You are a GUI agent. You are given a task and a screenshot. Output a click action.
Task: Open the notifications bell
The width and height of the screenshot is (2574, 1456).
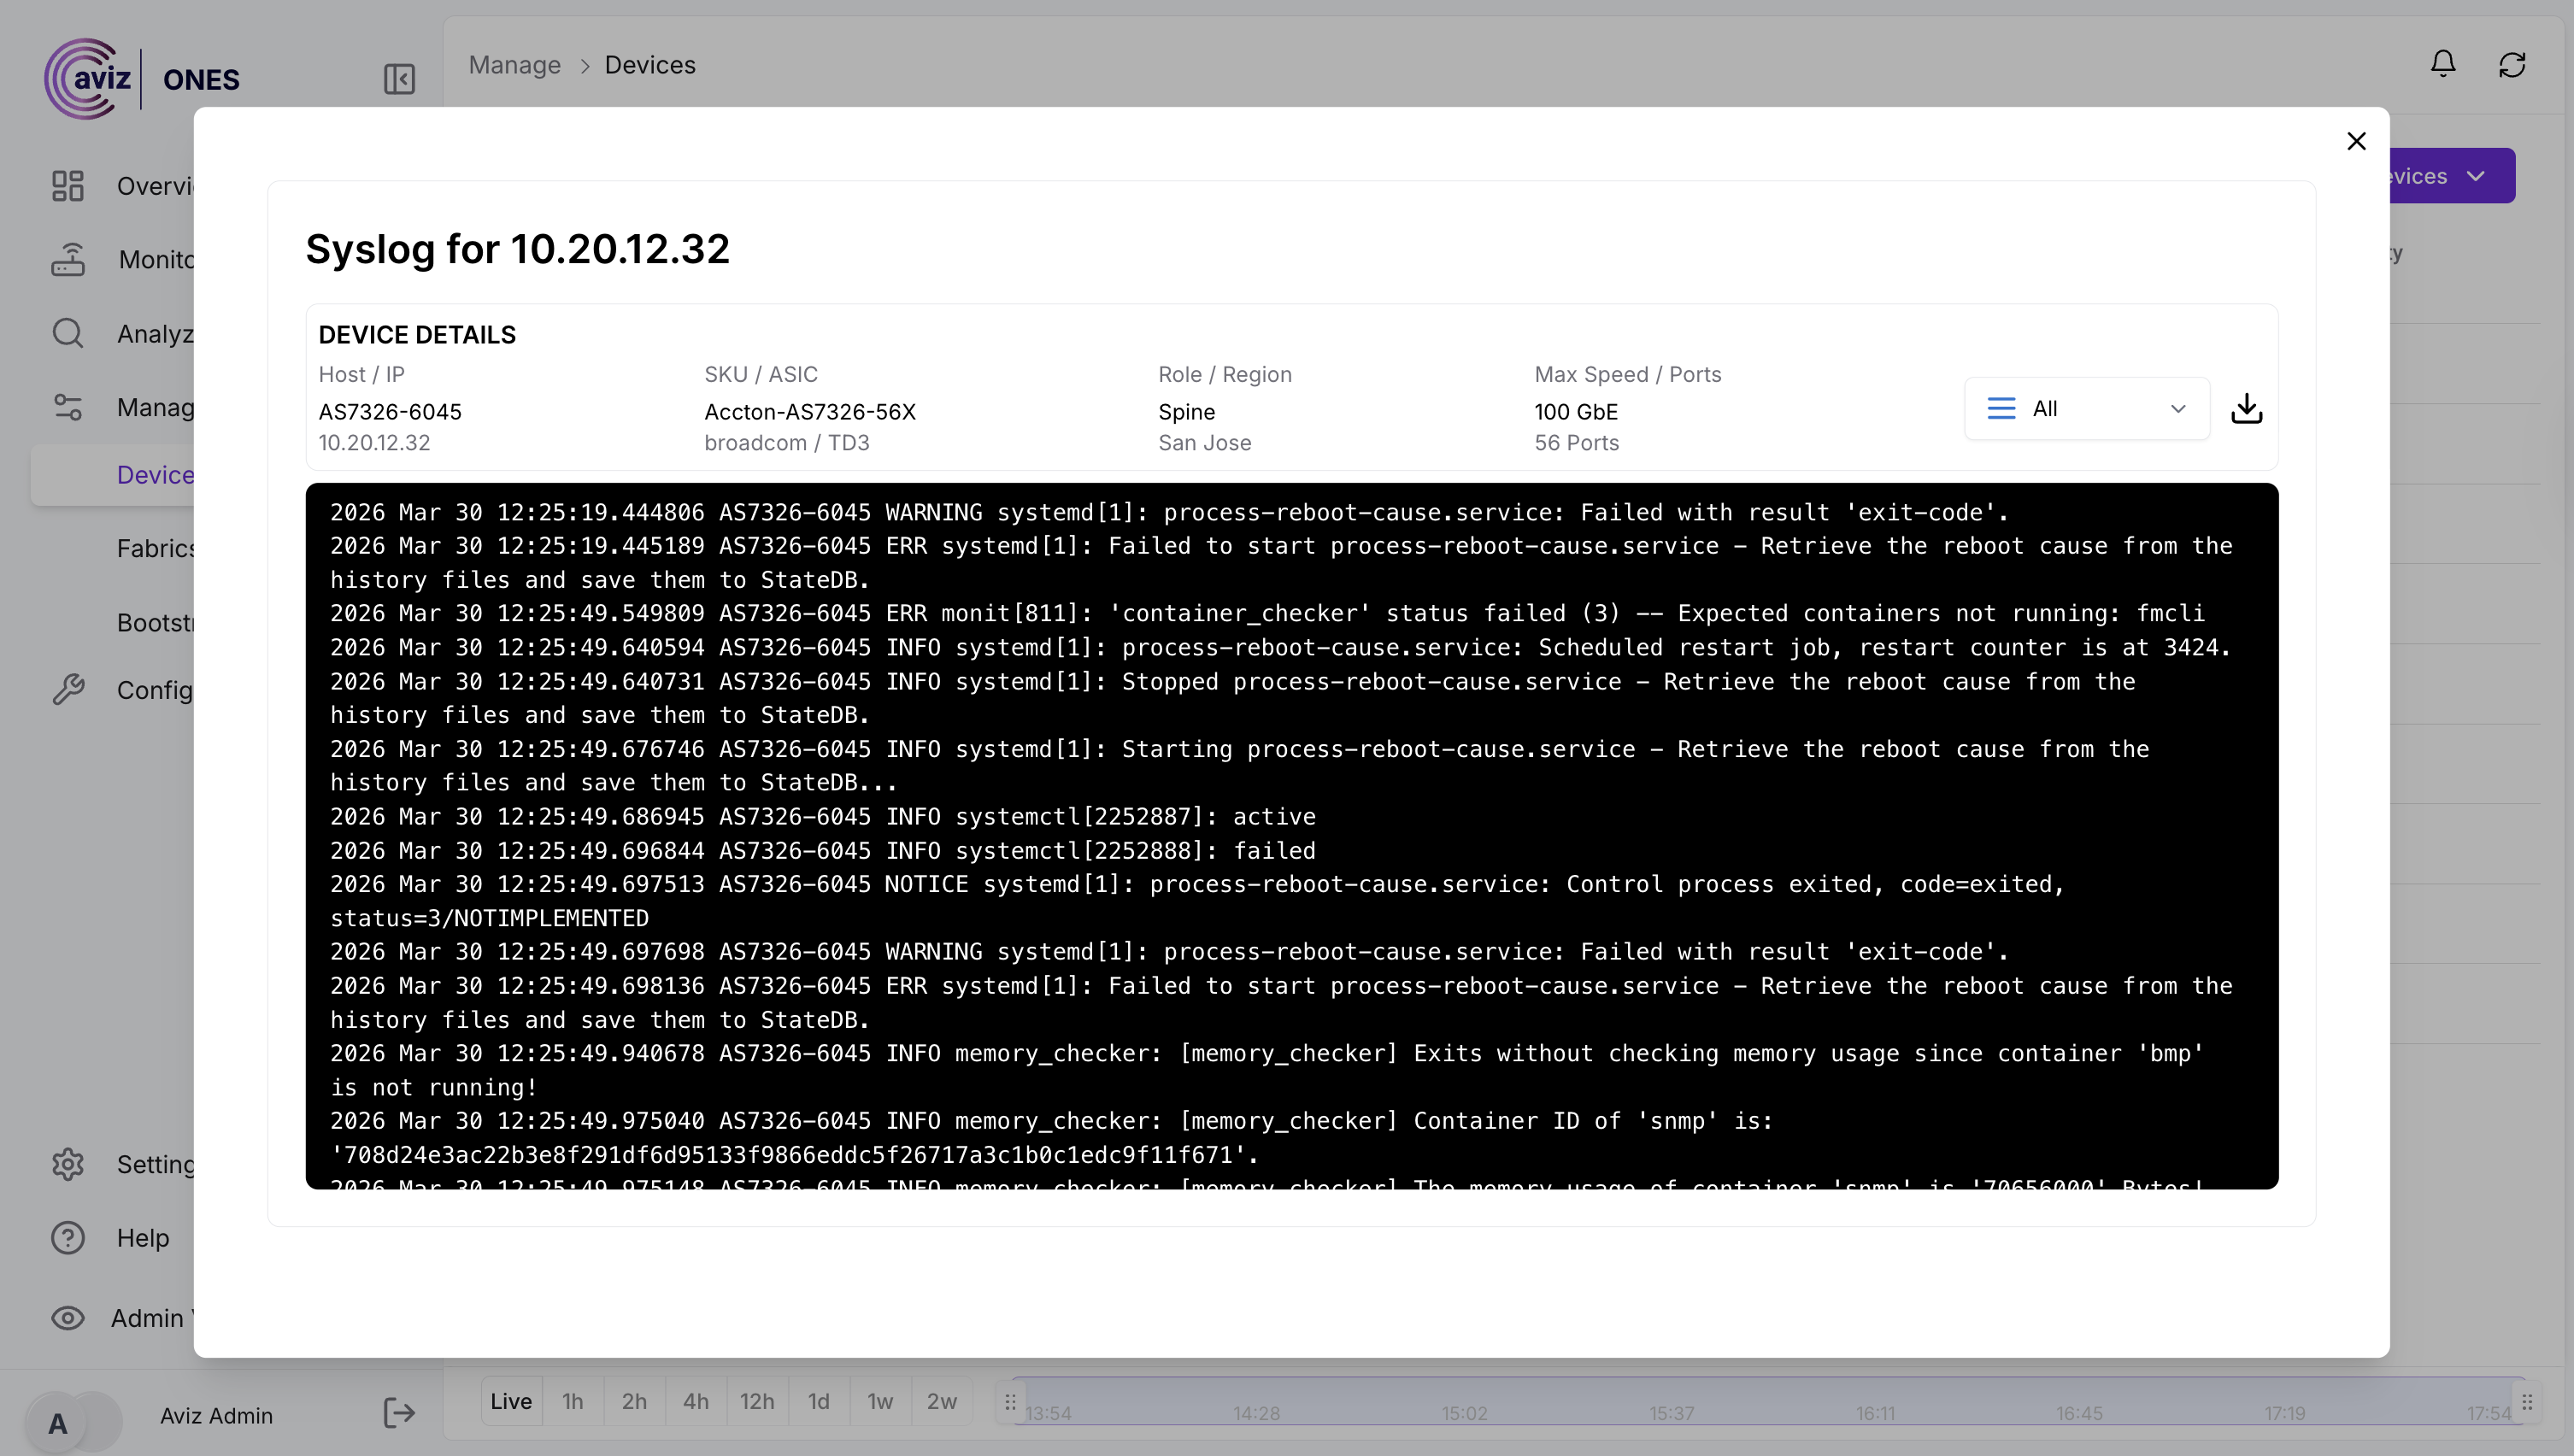click(x=2443, y=65)
